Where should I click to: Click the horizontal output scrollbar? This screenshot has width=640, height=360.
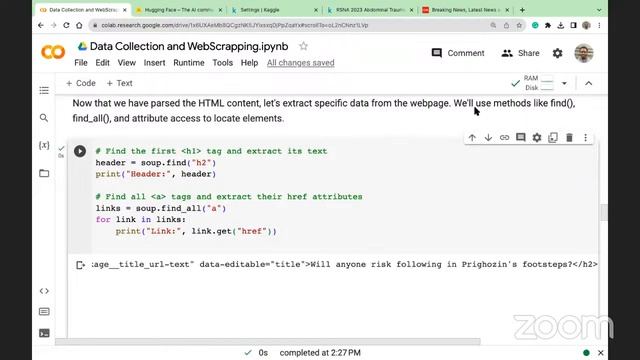tap(268, 341)
